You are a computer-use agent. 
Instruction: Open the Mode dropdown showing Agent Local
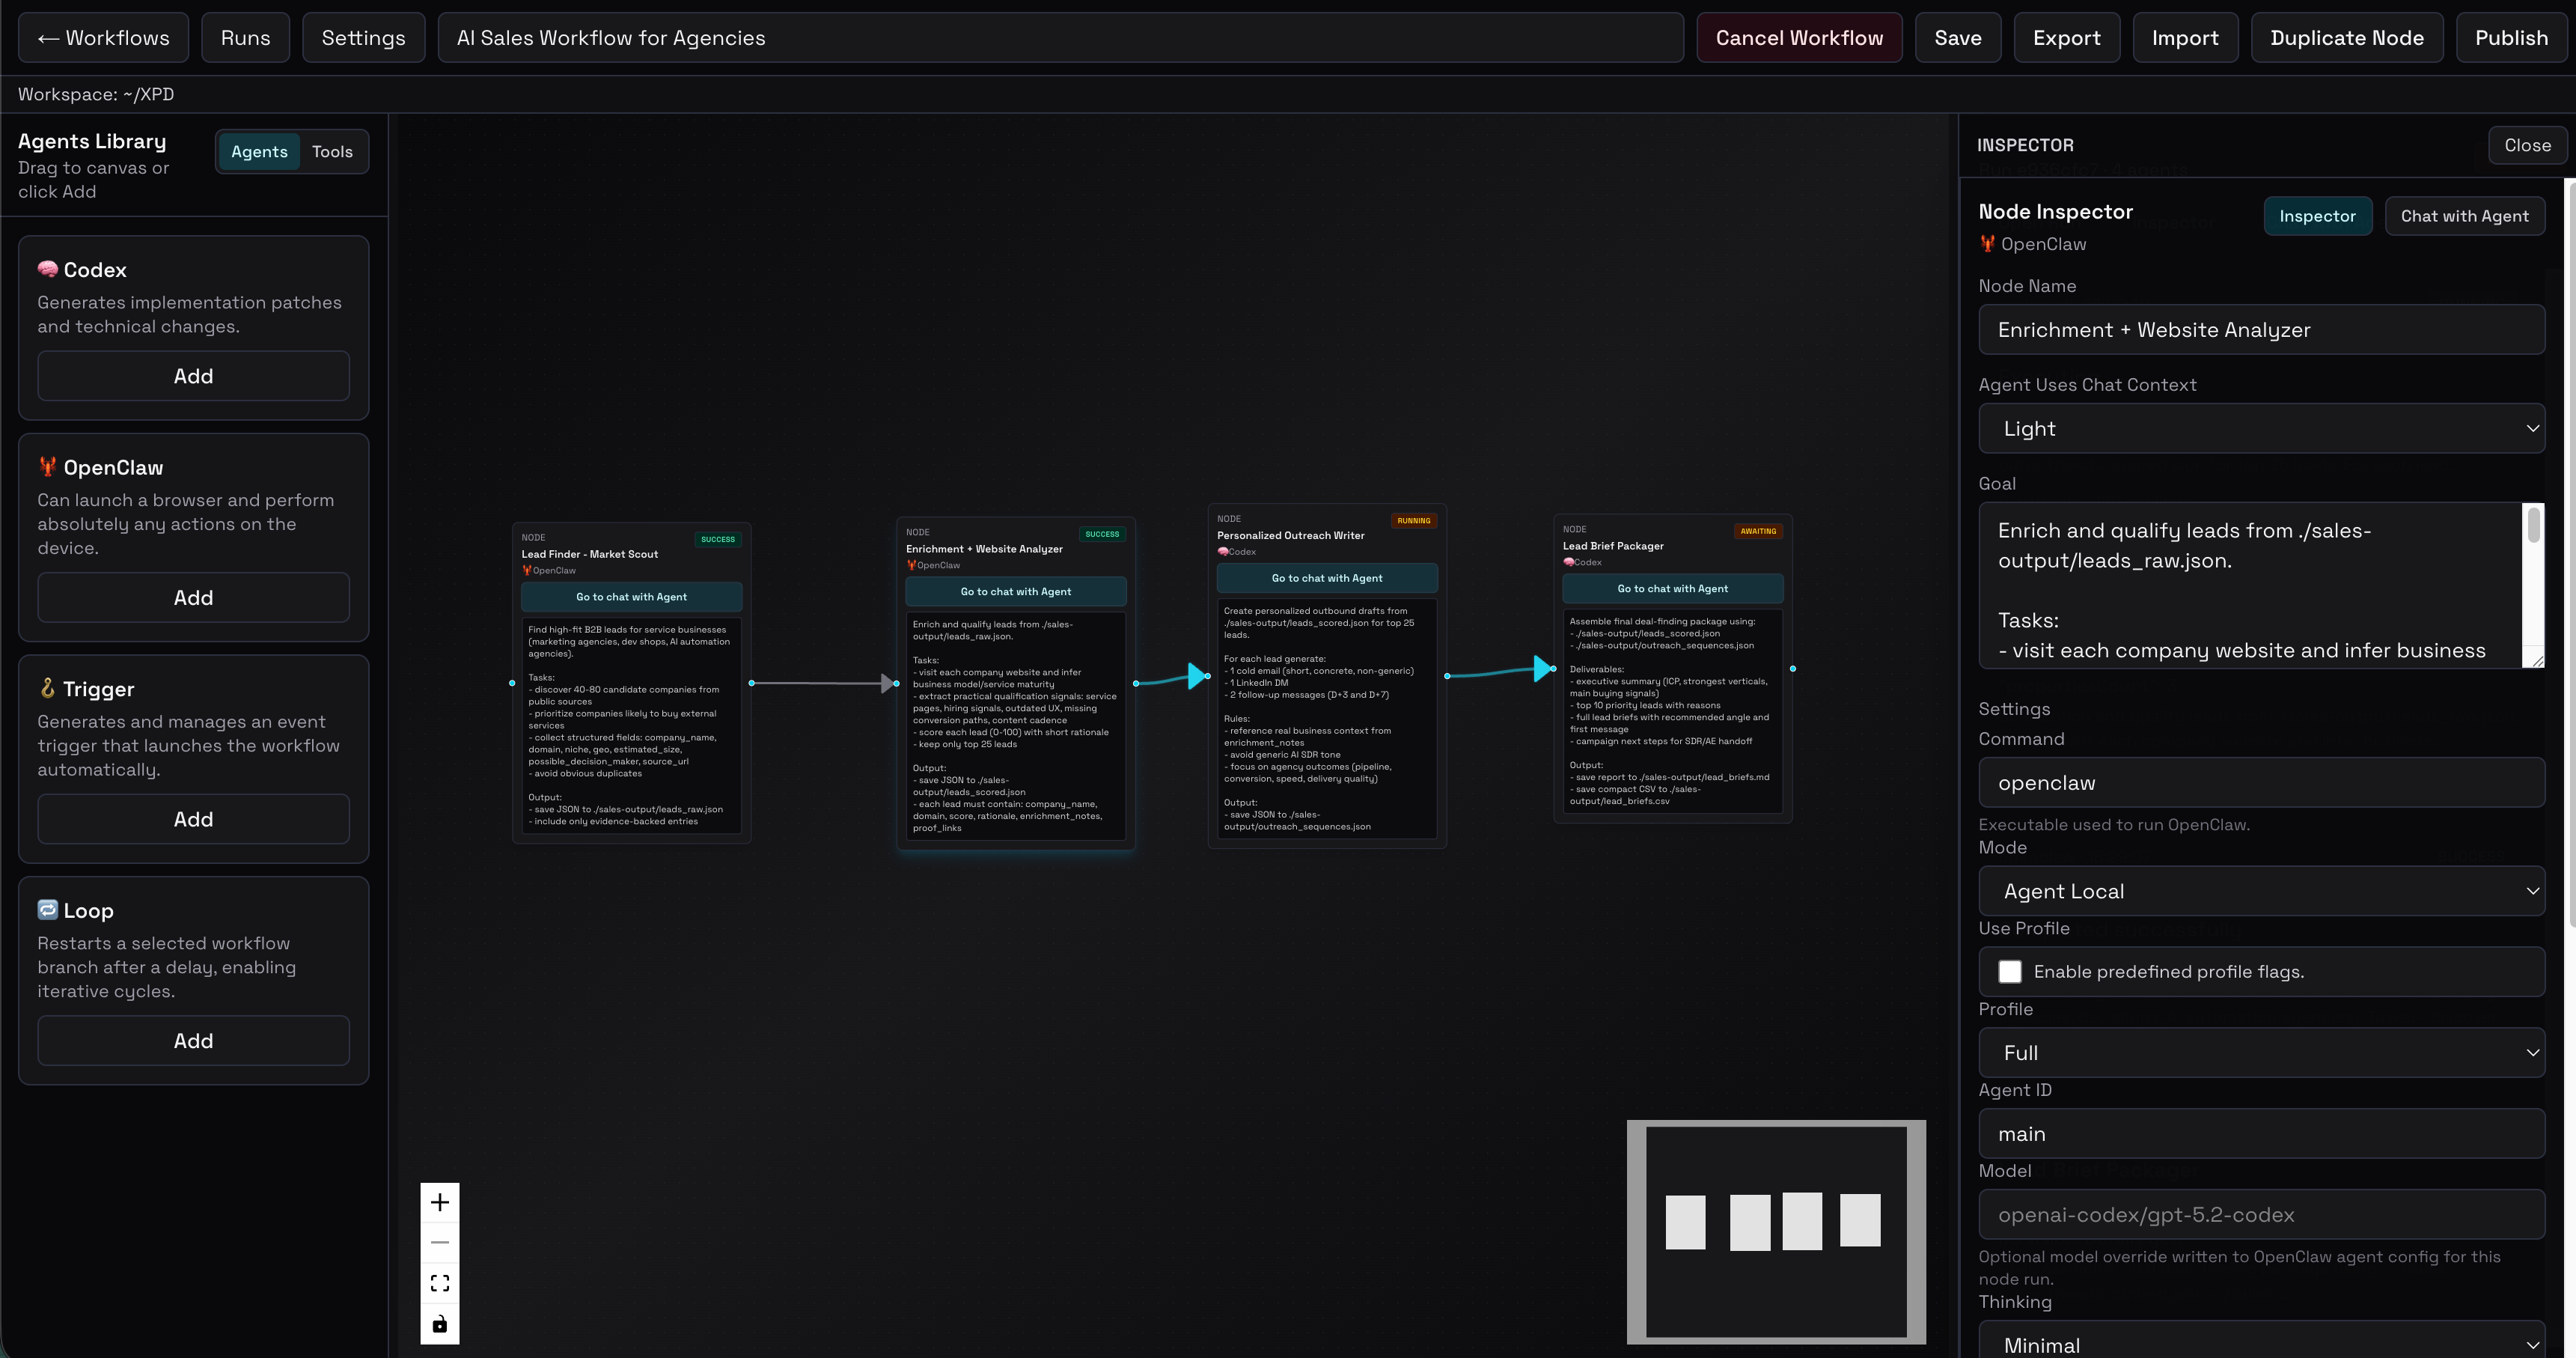coord(2261,891)
